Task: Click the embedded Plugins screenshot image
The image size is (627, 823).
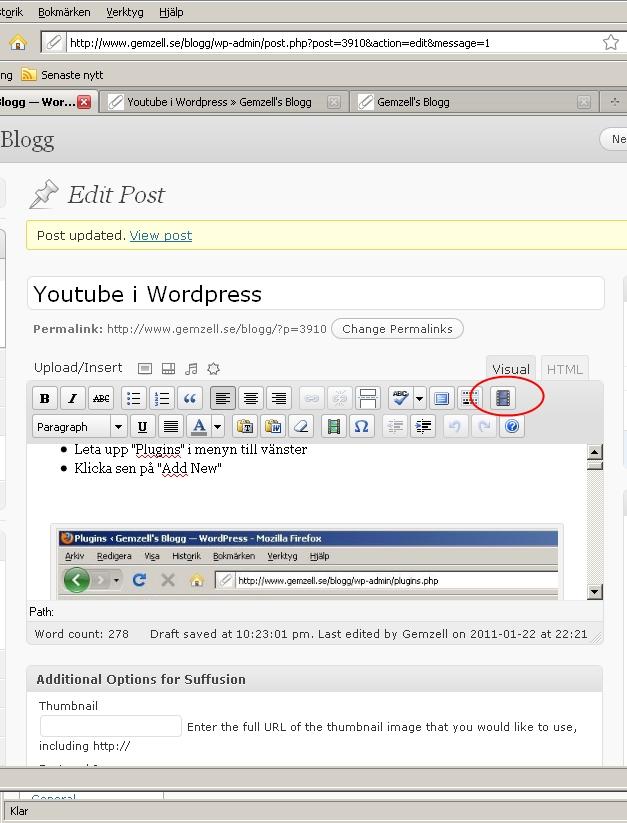Action: (x=307, y=562)
